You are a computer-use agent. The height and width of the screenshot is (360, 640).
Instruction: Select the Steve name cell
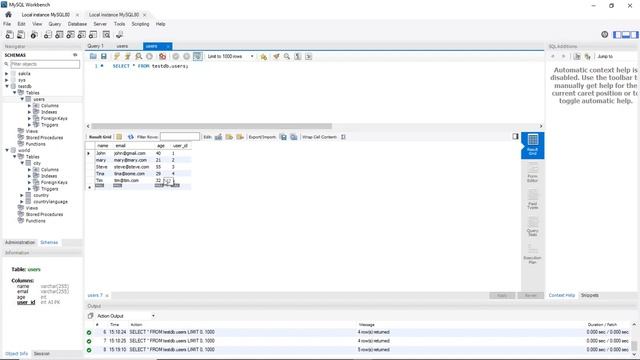coord(102,167)
